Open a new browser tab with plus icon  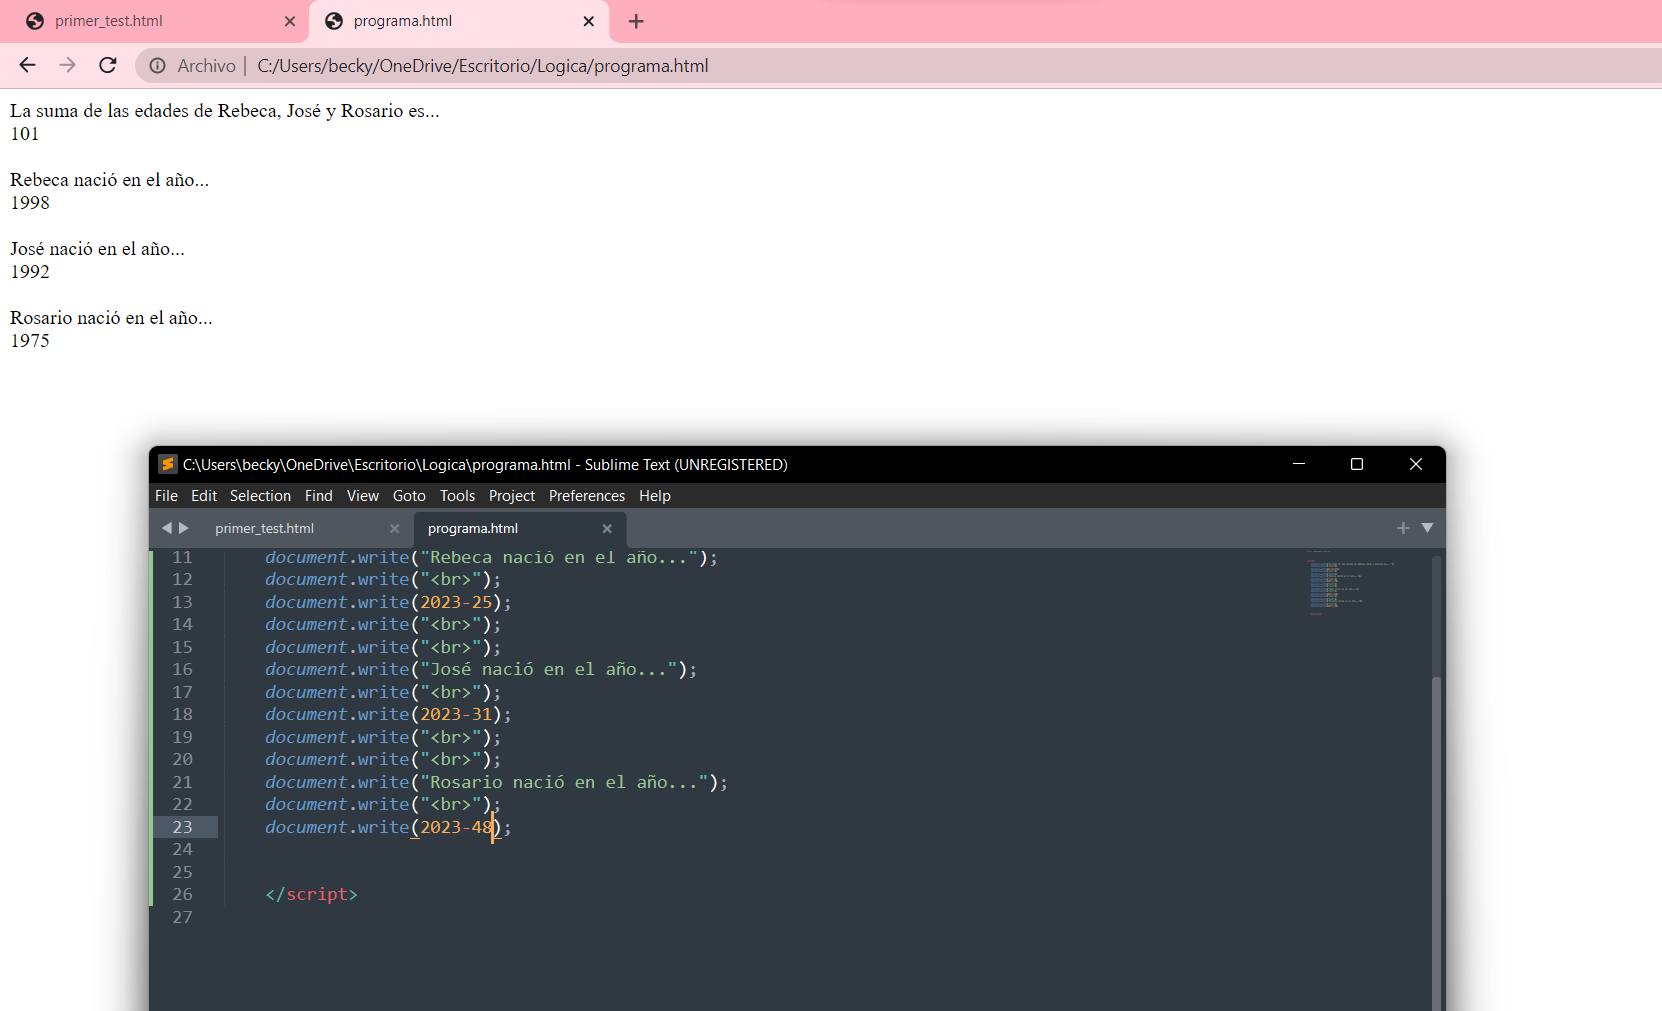[x=636, y=21]
